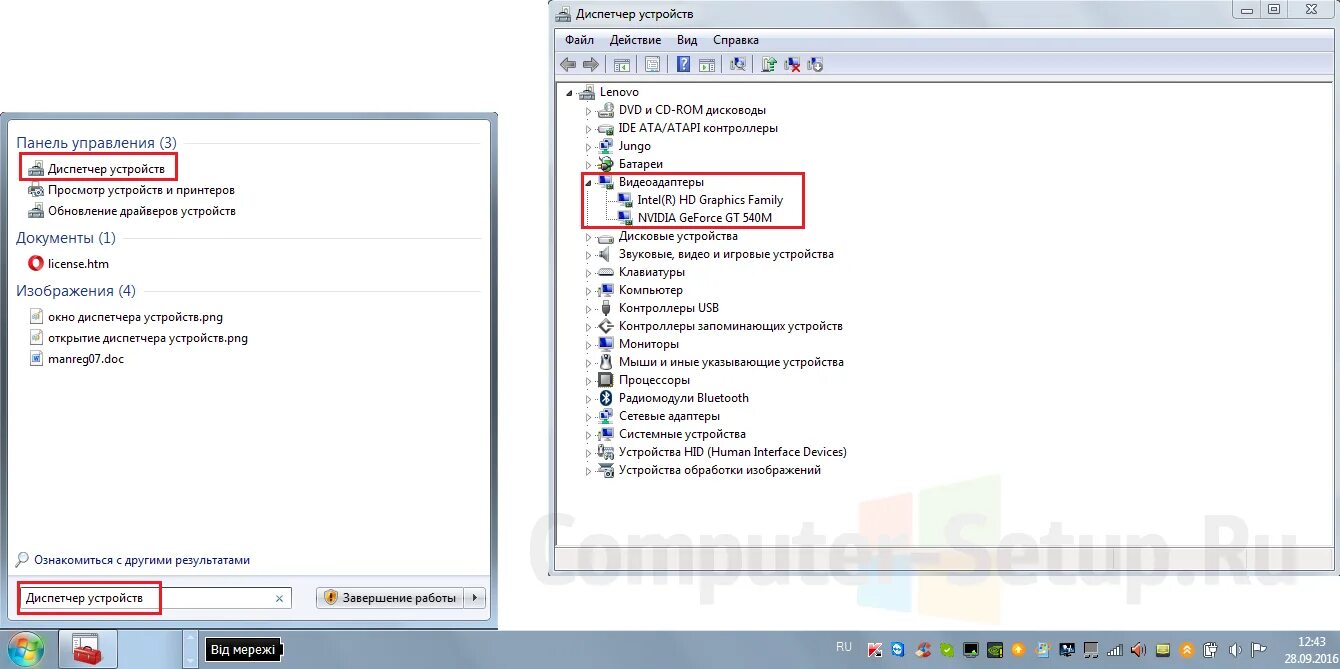1340x669 pixels.
Task: Open the TeamViewer tray icon
Action: (898, 649)
